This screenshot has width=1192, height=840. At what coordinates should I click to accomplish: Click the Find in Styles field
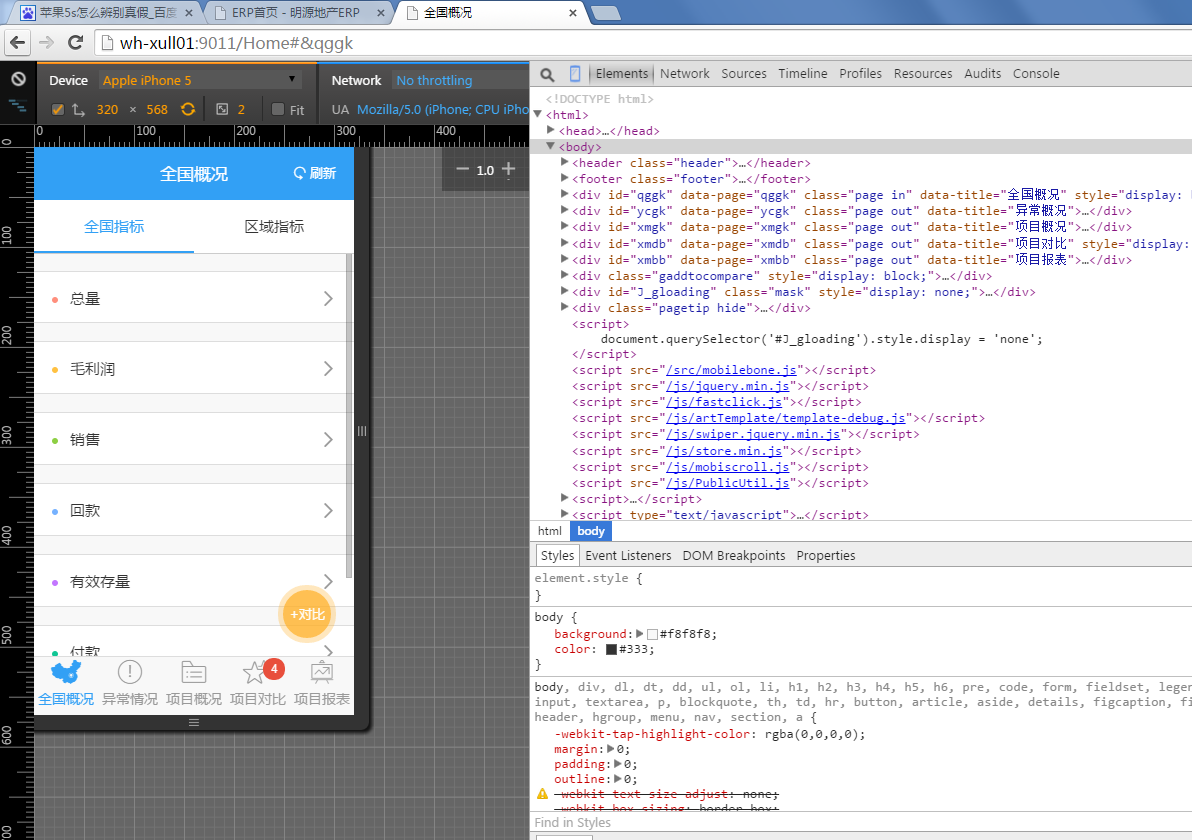tap(861, 823)
